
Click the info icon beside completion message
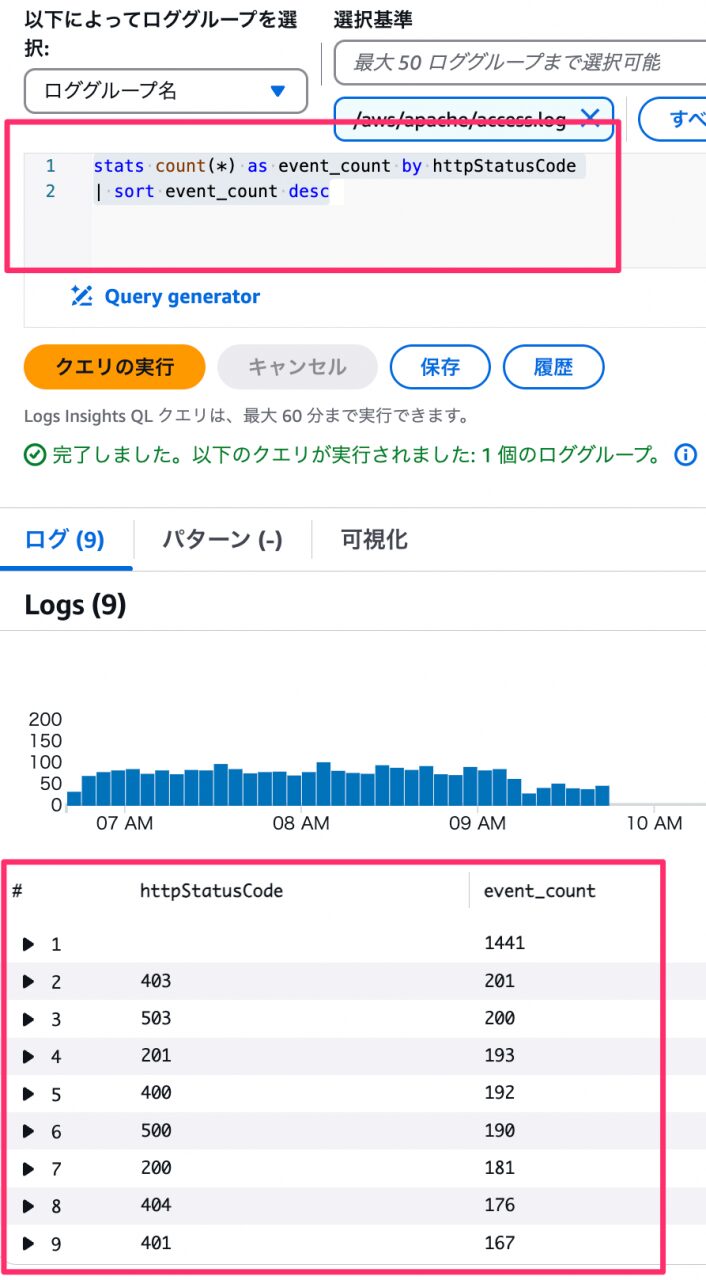pos(686,455)
